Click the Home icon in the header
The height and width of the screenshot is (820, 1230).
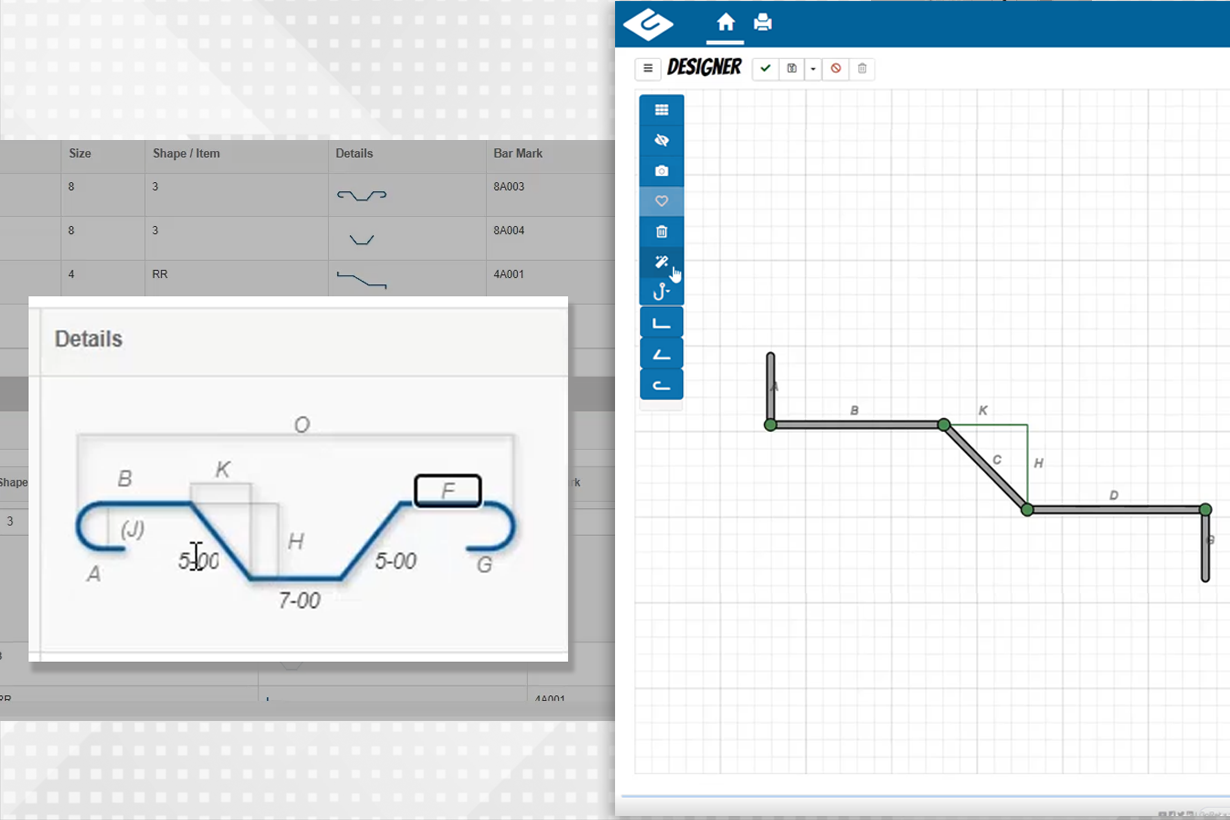726,23
